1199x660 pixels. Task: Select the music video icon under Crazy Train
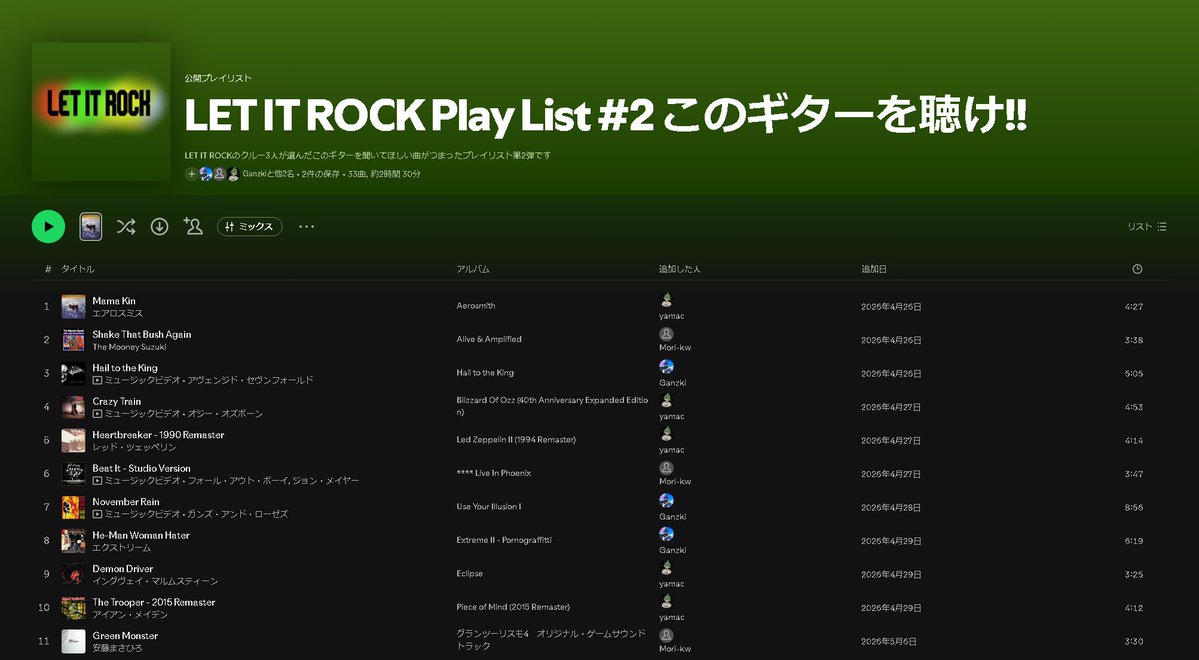click(x=97, y=414)
